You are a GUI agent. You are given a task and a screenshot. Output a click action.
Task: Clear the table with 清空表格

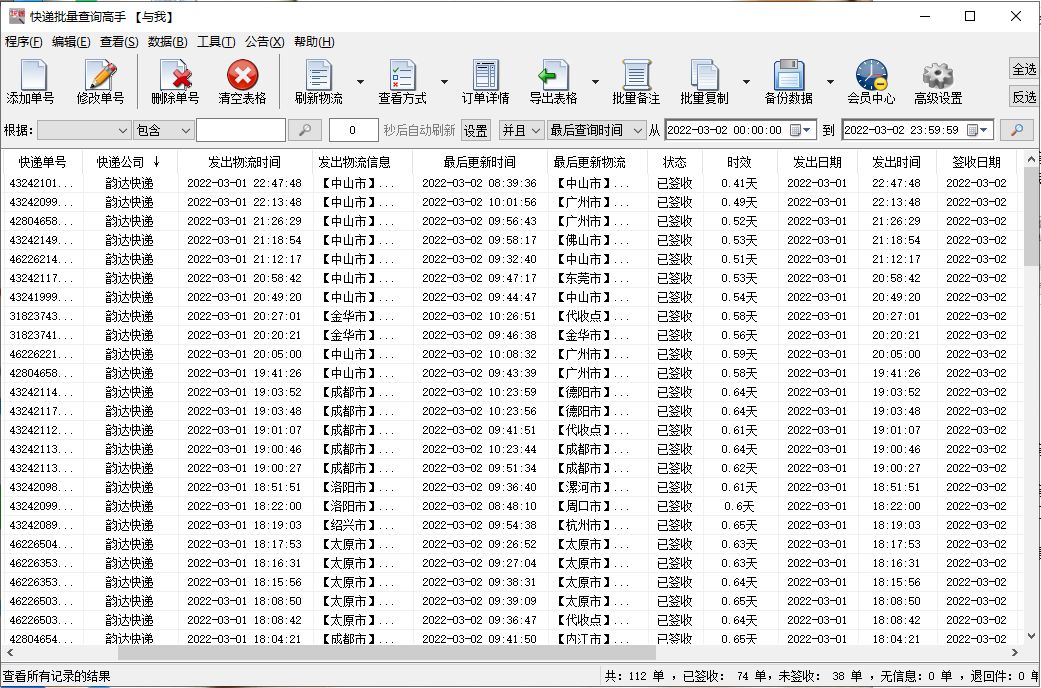242,82
